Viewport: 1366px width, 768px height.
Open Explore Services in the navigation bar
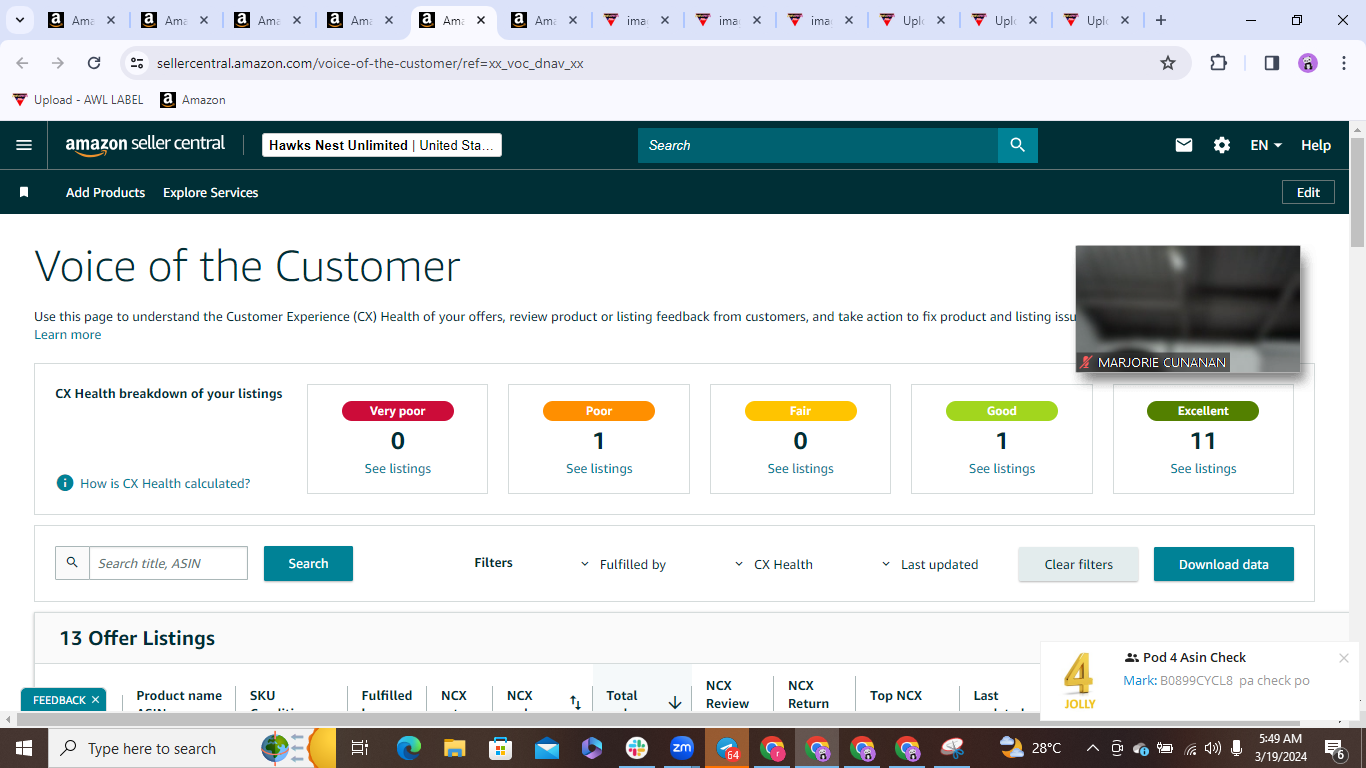[210, 192]
